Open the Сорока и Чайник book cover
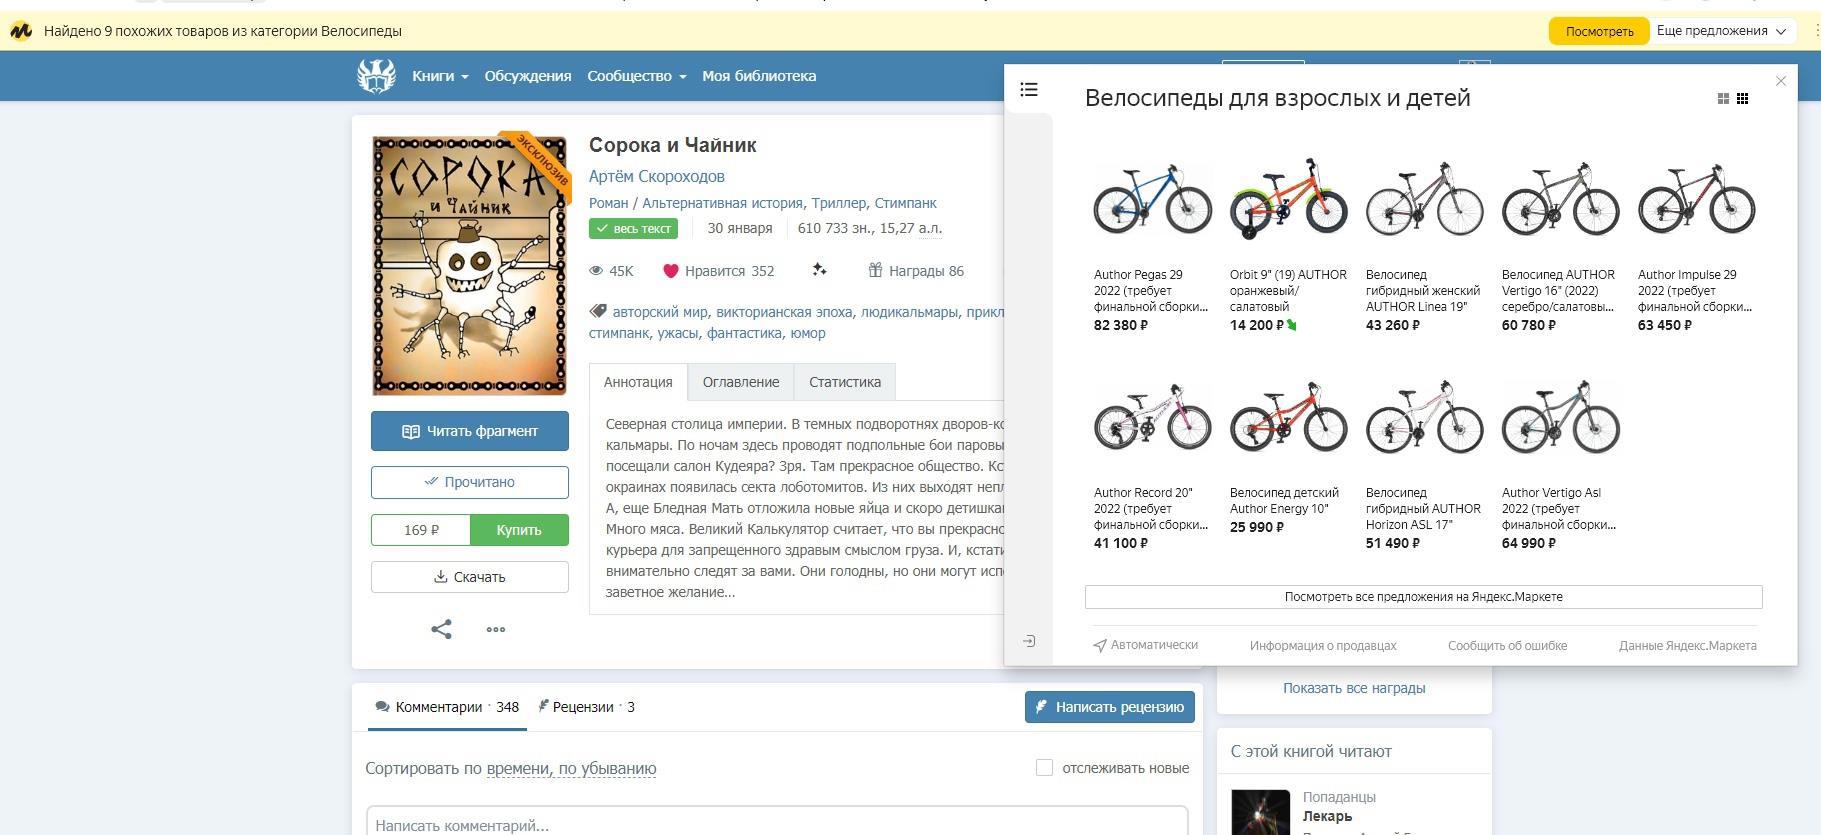 pos(470,265)
